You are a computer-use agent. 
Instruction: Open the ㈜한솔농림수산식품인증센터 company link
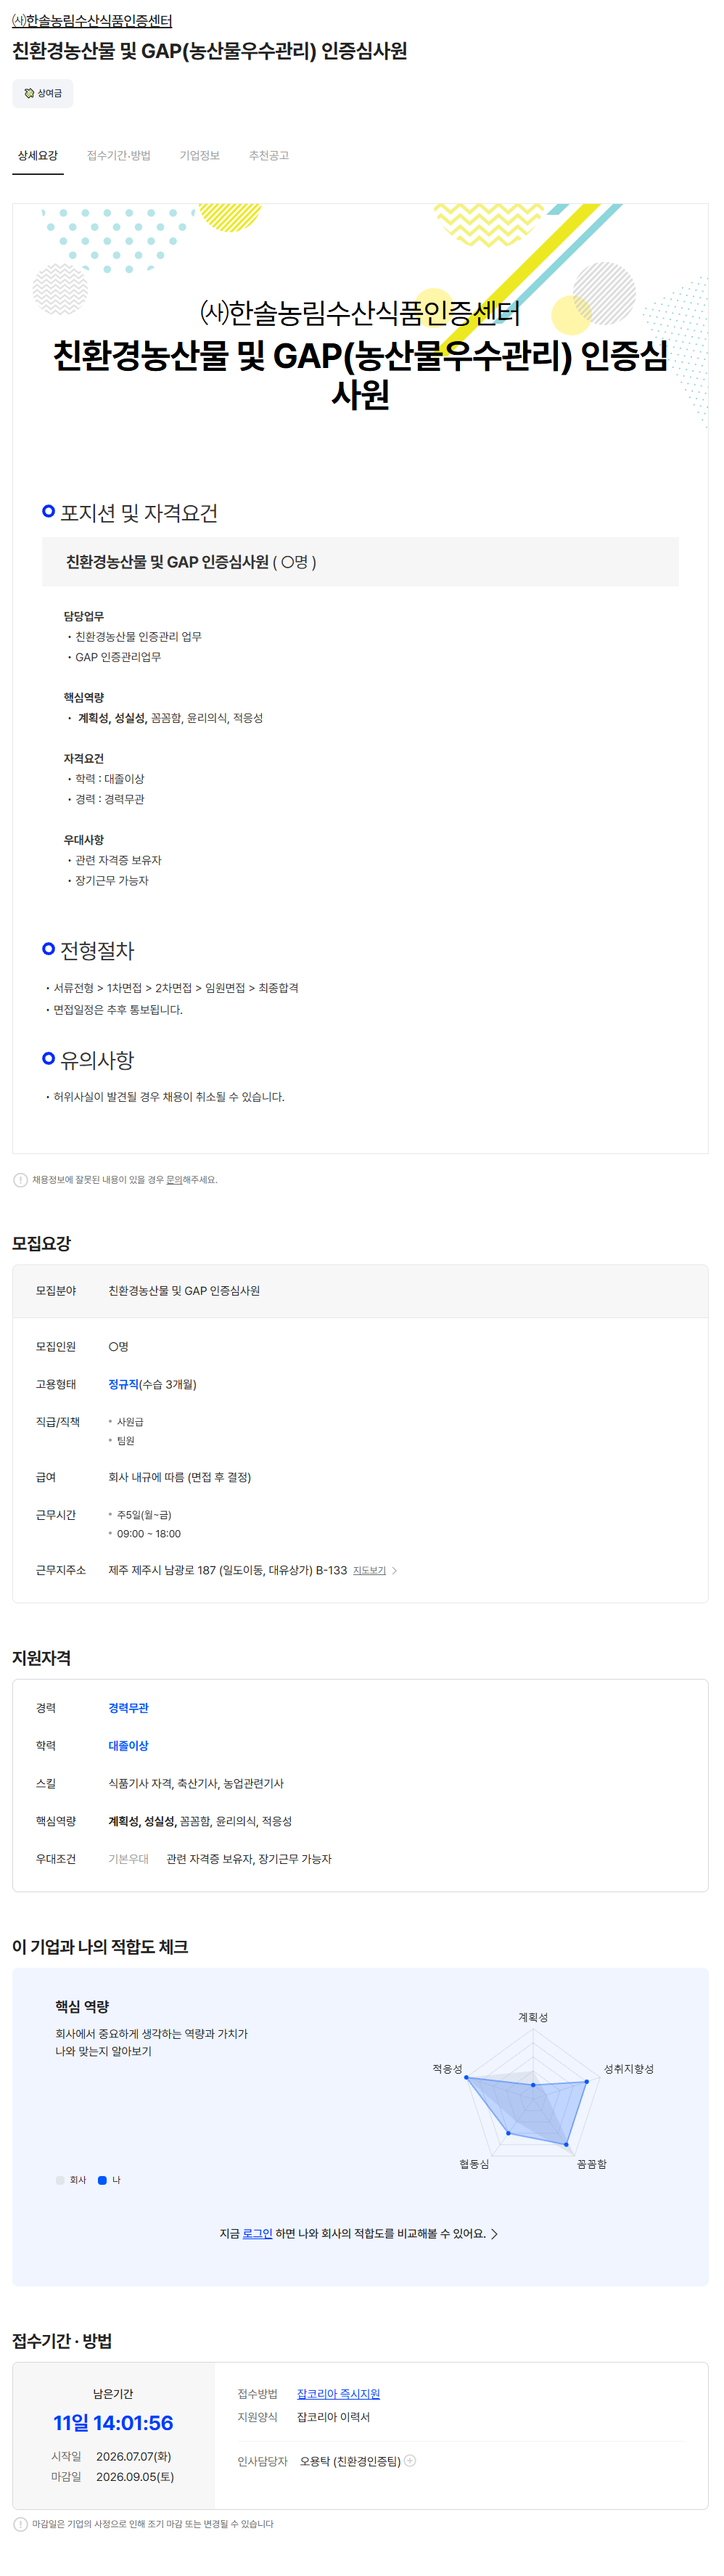[x=92, y=21]
